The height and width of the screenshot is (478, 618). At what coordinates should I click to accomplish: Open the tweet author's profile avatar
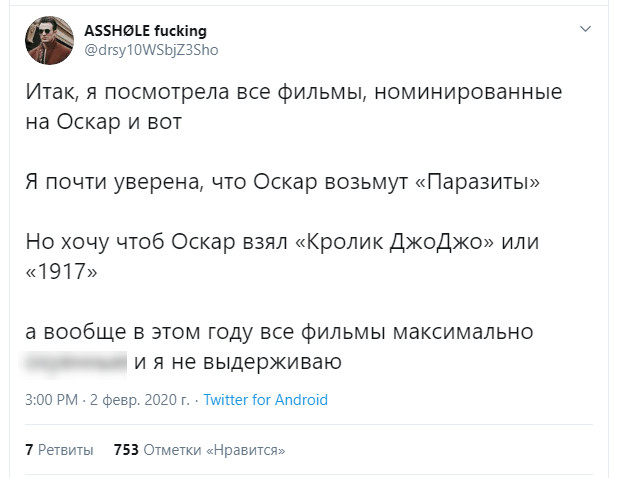[50, 40]
